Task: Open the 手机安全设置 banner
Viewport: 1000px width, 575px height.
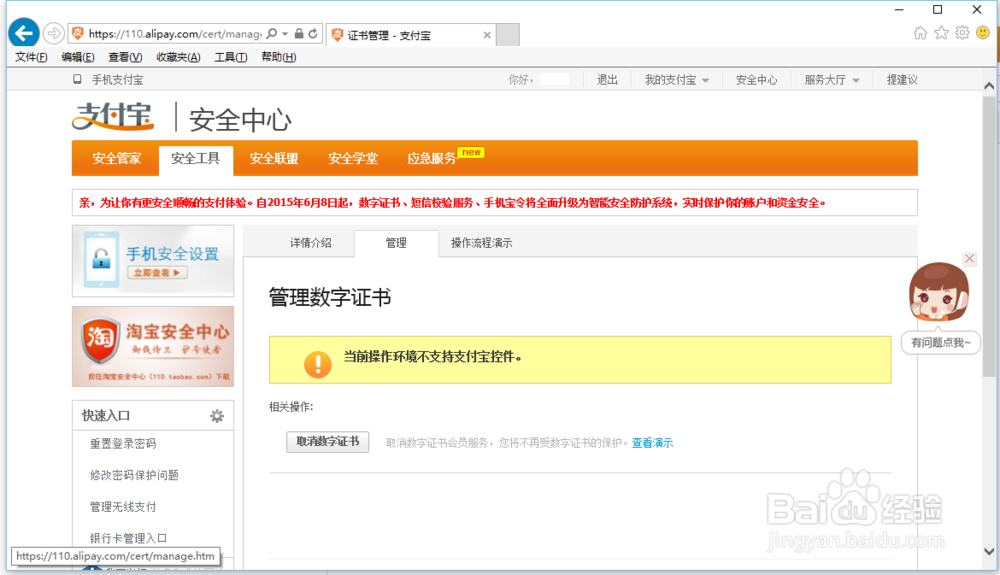Action: tap(153, 261)
